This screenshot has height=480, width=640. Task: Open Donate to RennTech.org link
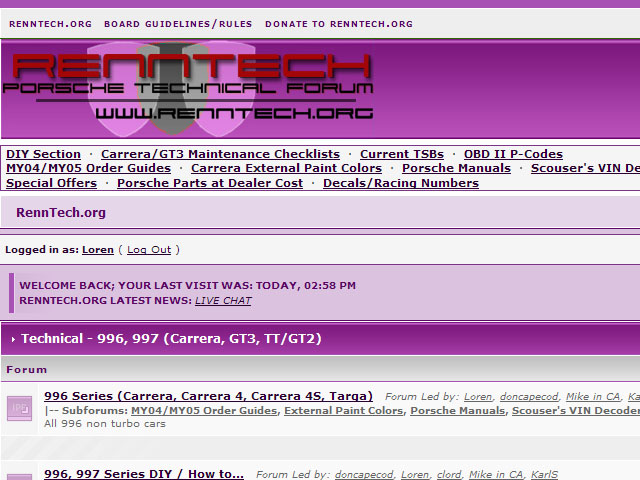tap(339, 24)
